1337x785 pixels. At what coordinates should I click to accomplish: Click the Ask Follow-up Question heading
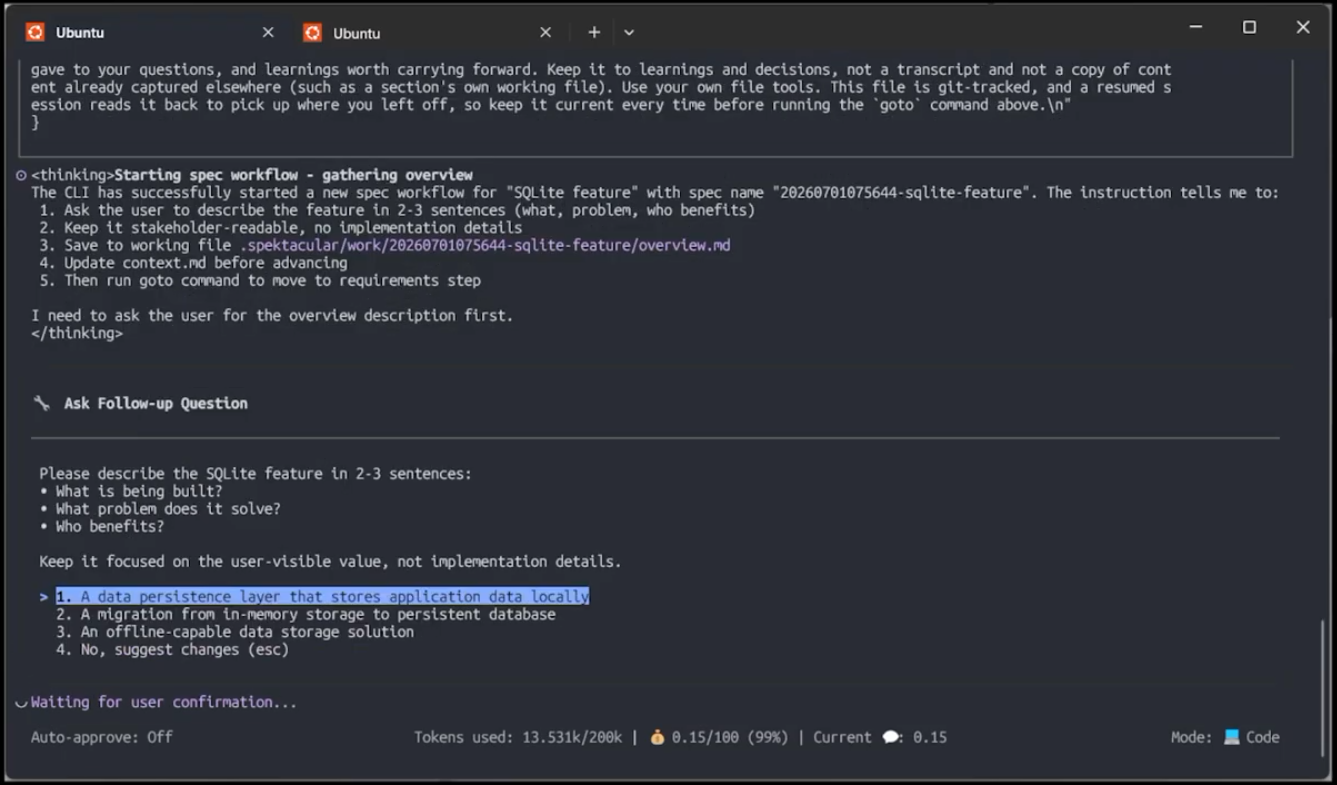click(x=156, y=403)
